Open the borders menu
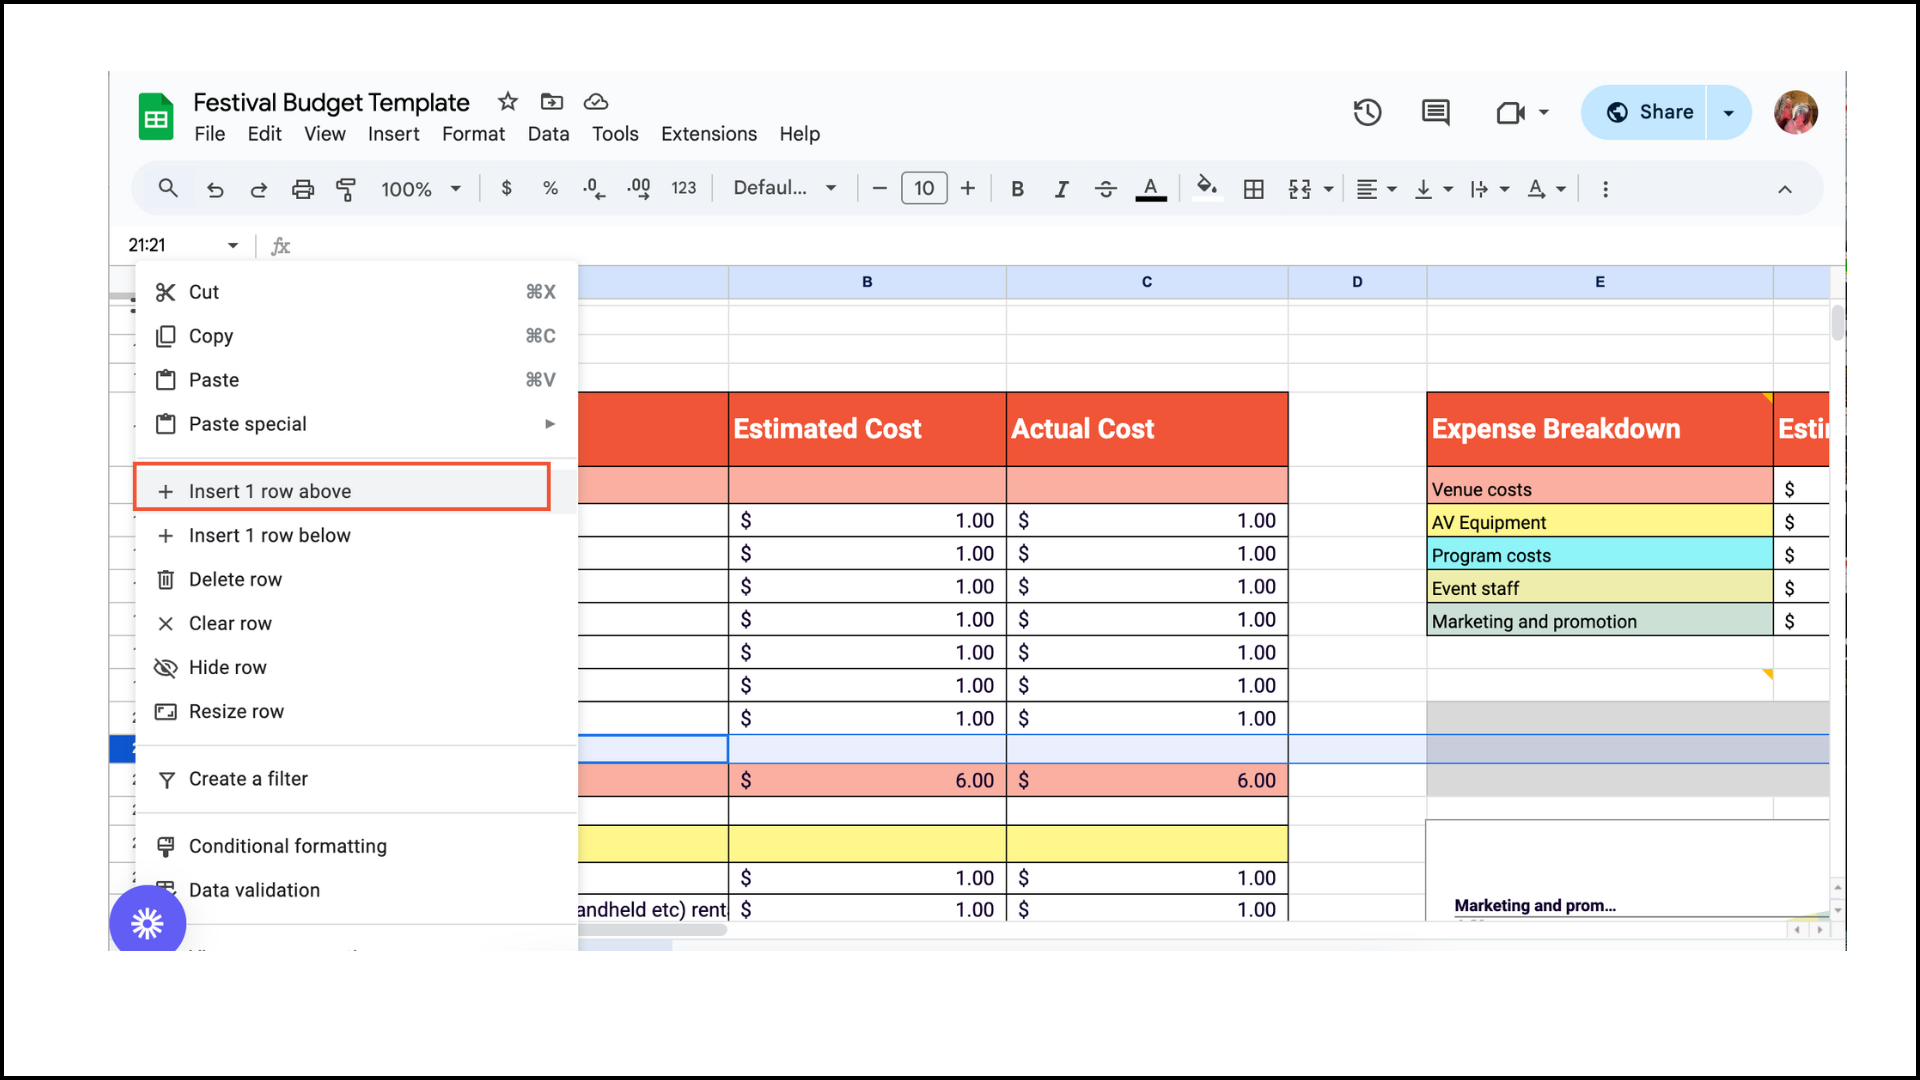This screenshot has width=1920, height=1080. [x=1253, y=188]
